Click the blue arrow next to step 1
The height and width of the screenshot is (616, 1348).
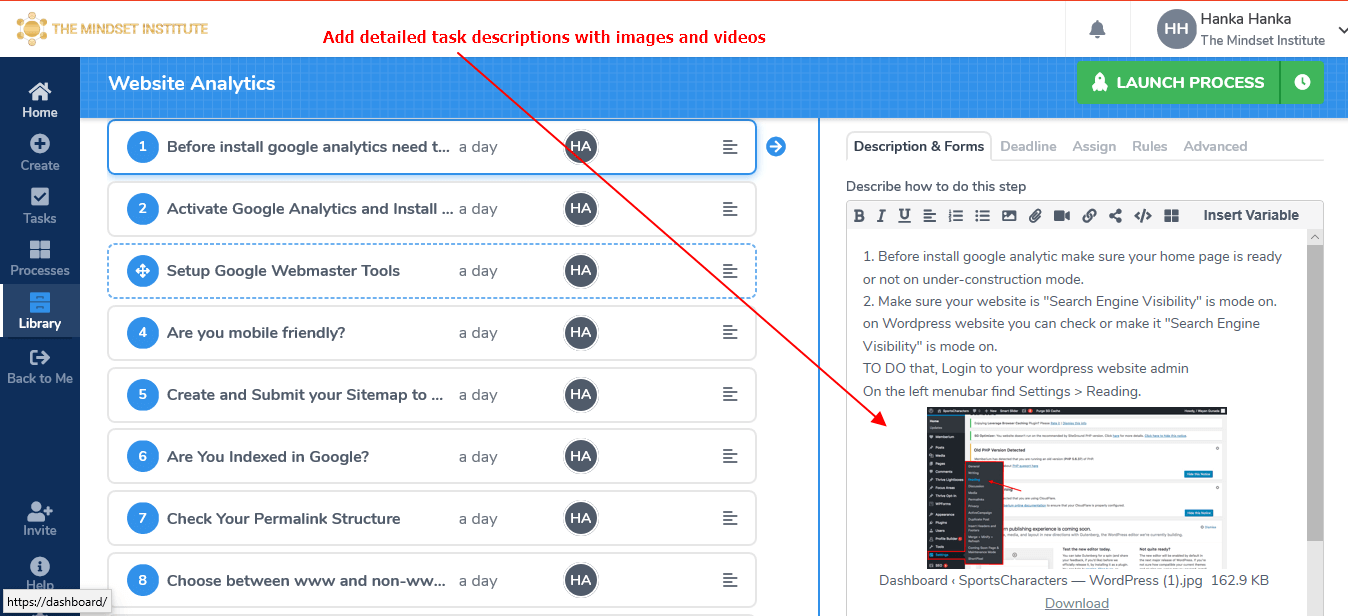click(x=776, y=147)
